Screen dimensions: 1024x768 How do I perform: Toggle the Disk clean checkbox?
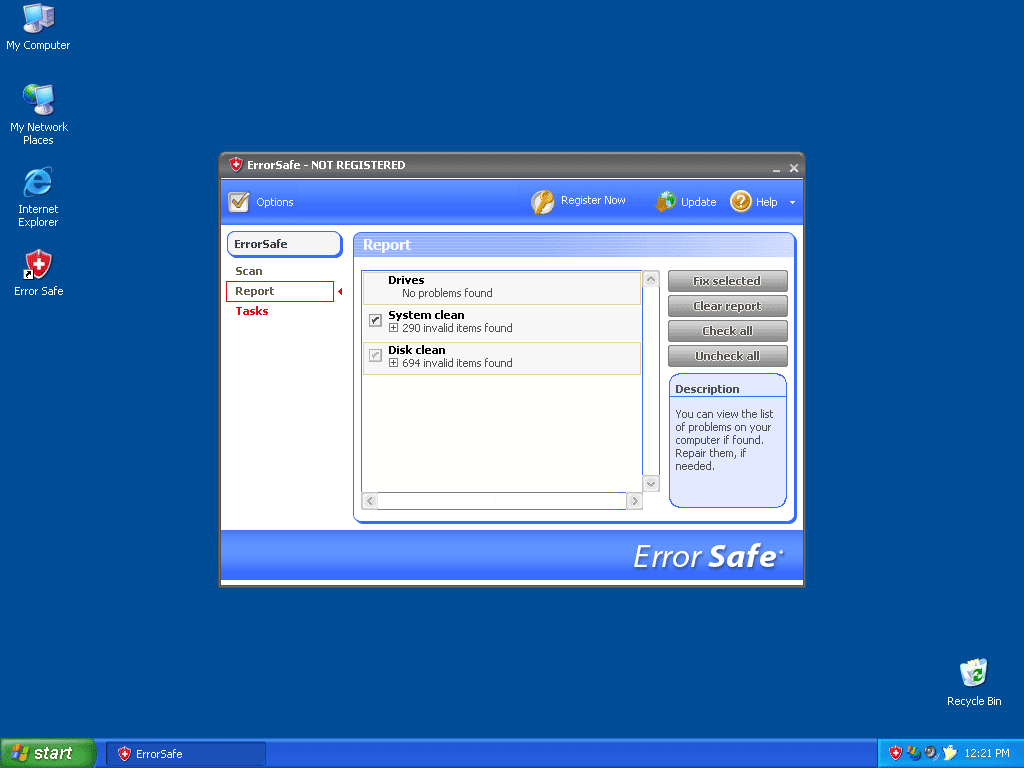coord(375,356)
